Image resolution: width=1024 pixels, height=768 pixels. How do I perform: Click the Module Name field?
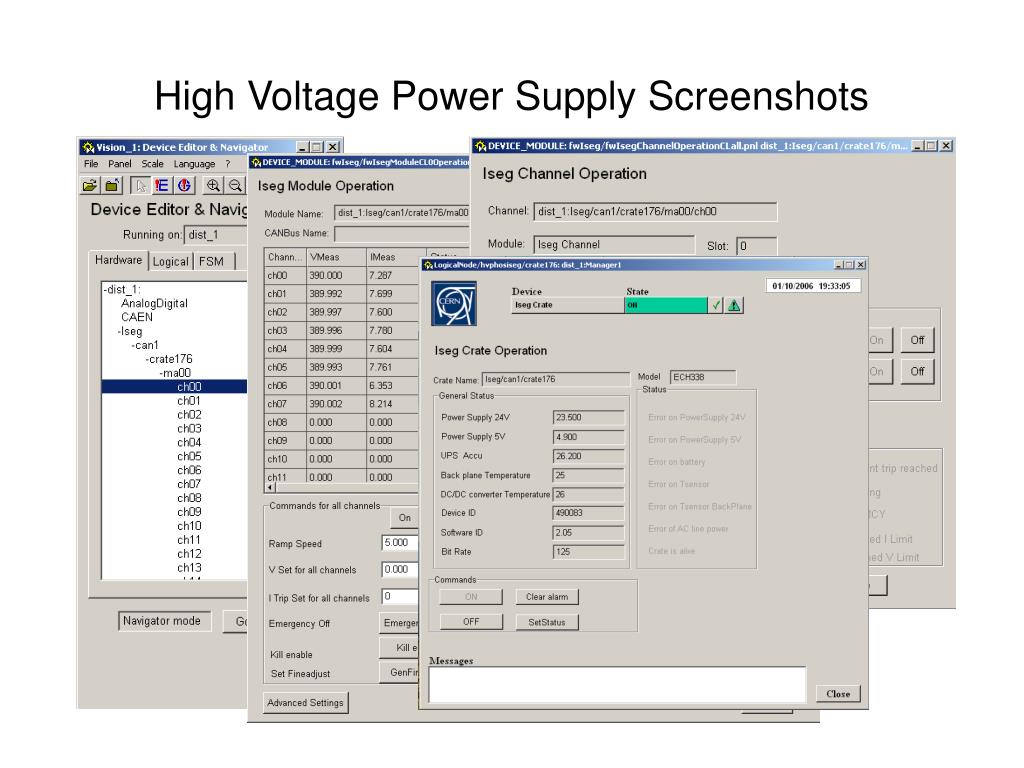click(402, 213)
